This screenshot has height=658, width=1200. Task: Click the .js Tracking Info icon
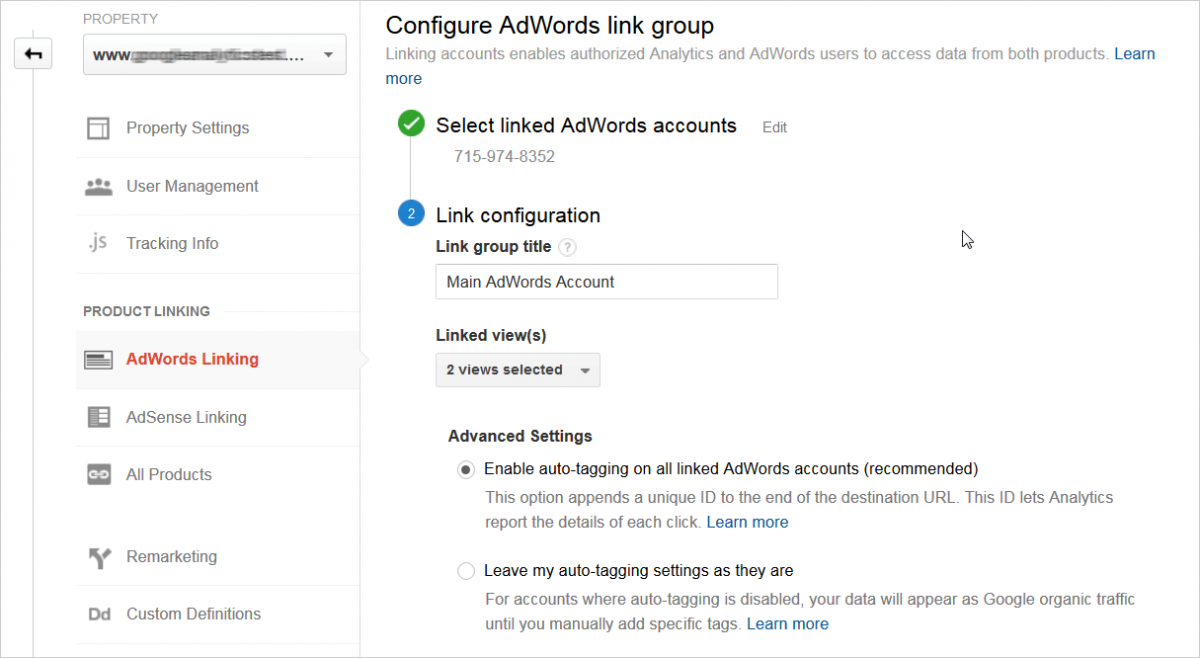coord(97,243)
